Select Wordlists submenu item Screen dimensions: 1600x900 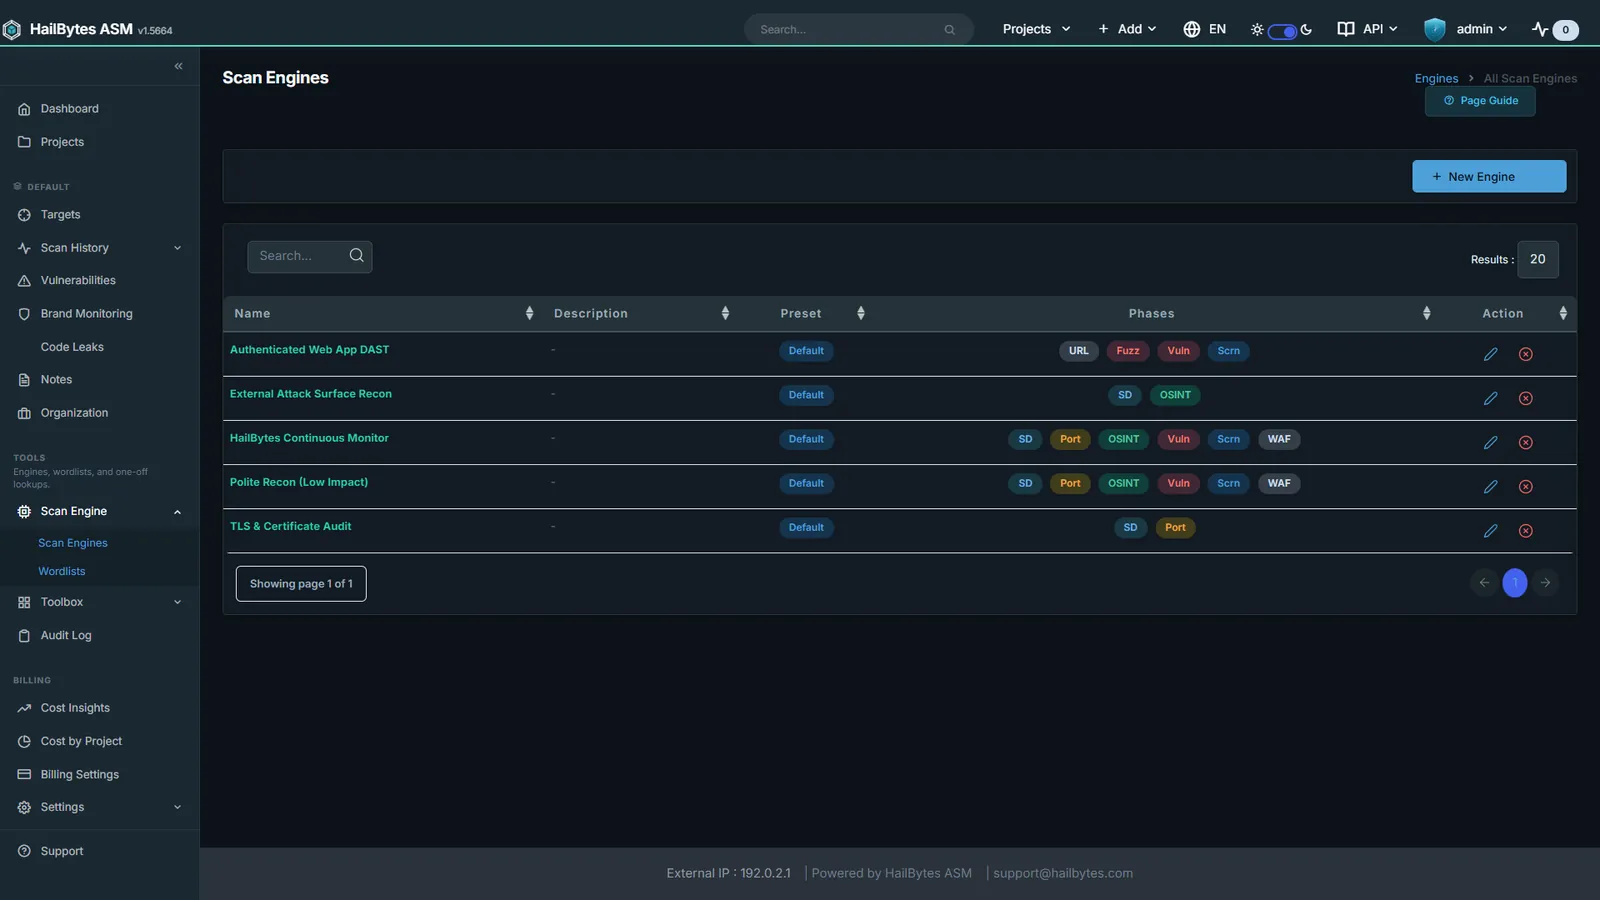62,571
